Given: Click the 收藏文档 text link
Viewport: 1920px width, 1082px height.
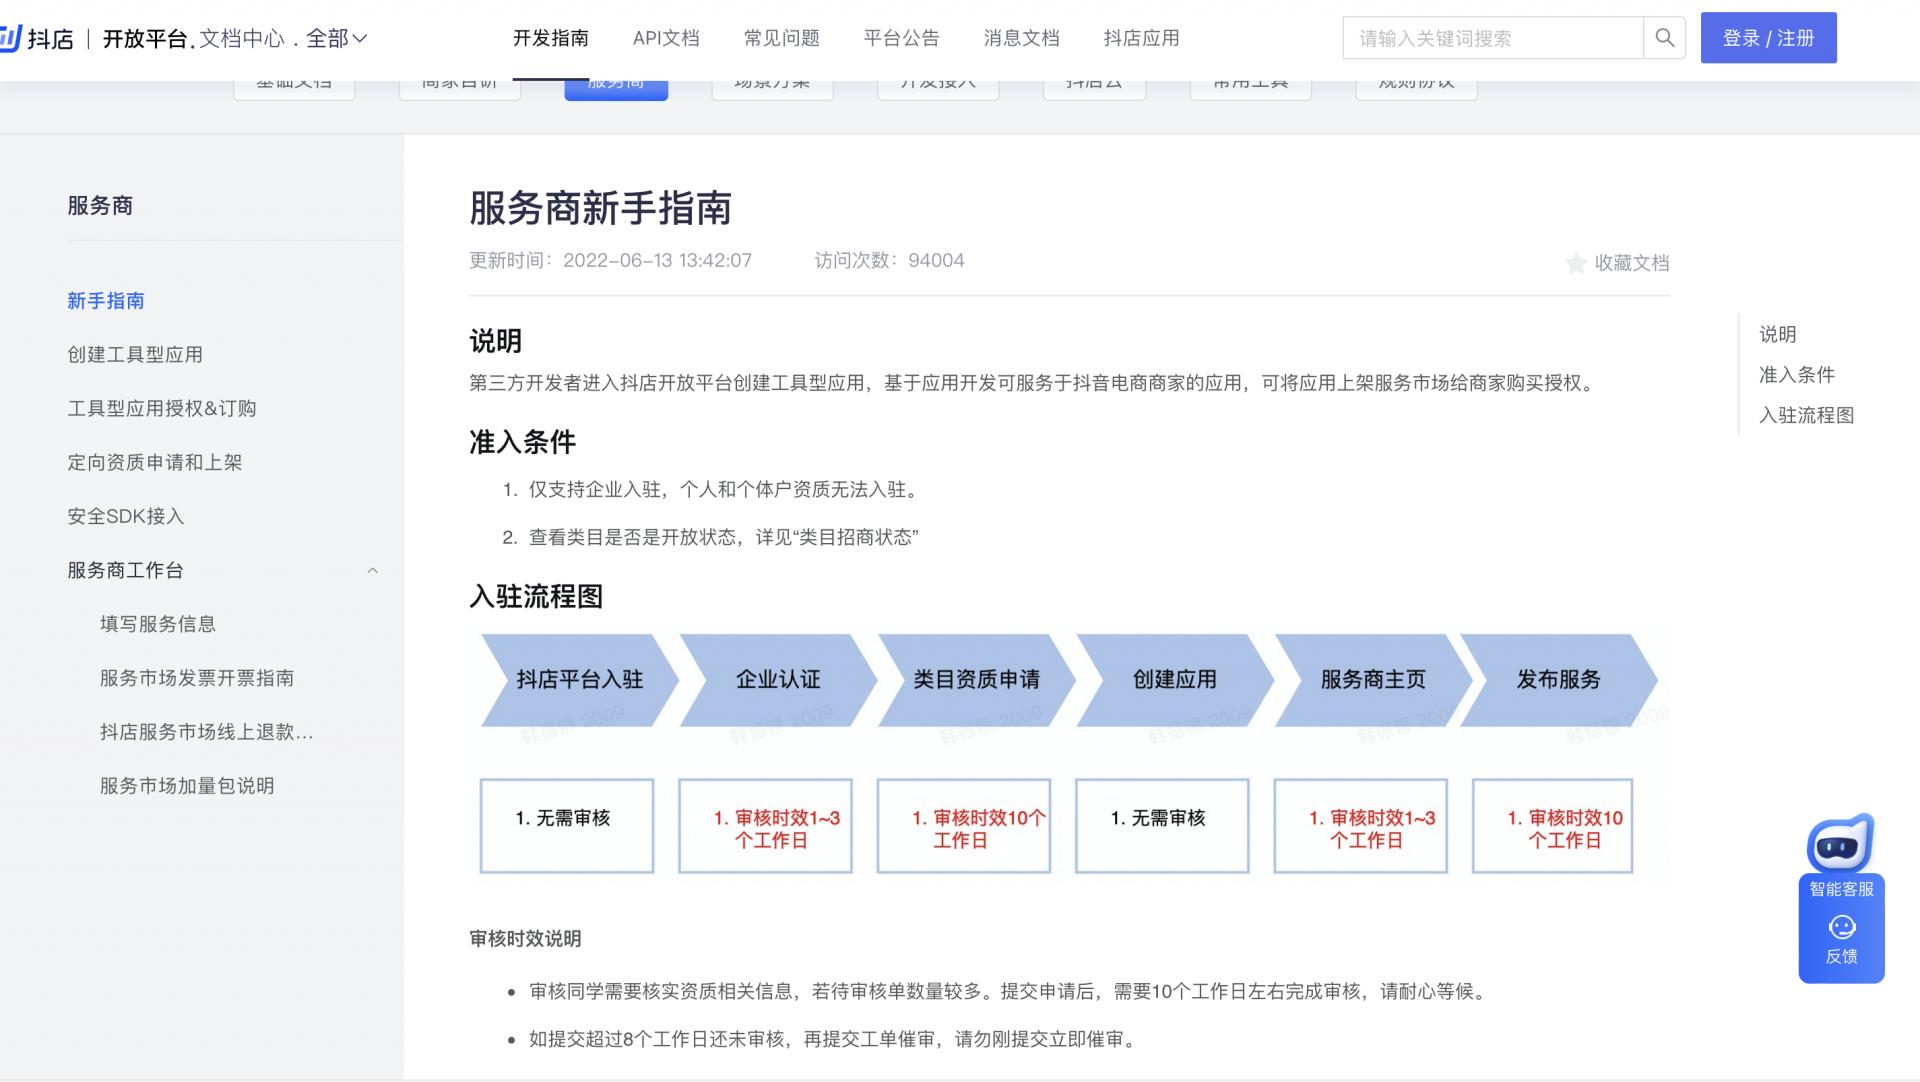Looking at the screenshot, I should (x=1632, y=263).
